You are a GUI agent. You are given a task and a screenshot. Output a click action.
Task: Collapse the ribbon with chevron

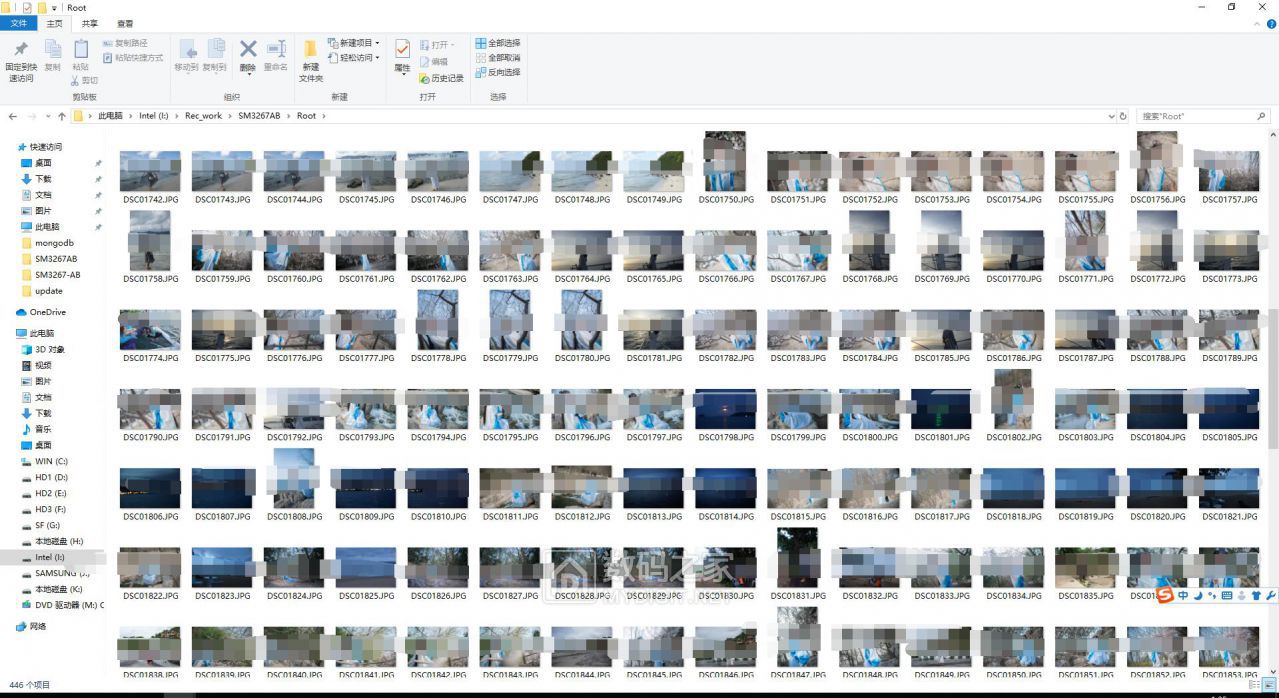[x=1257, y=23]
